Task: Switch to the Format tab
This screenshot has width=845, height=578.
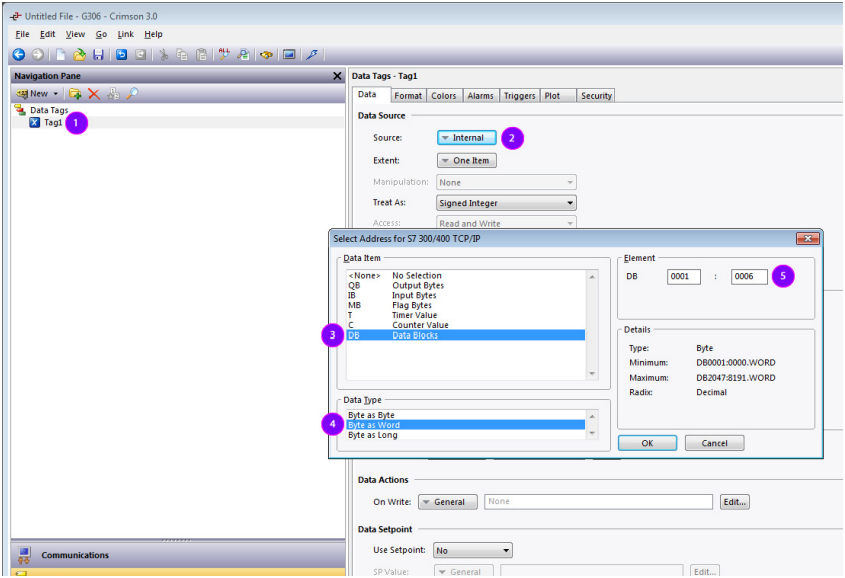Action: pyautogui.click(x=408, y=95)
